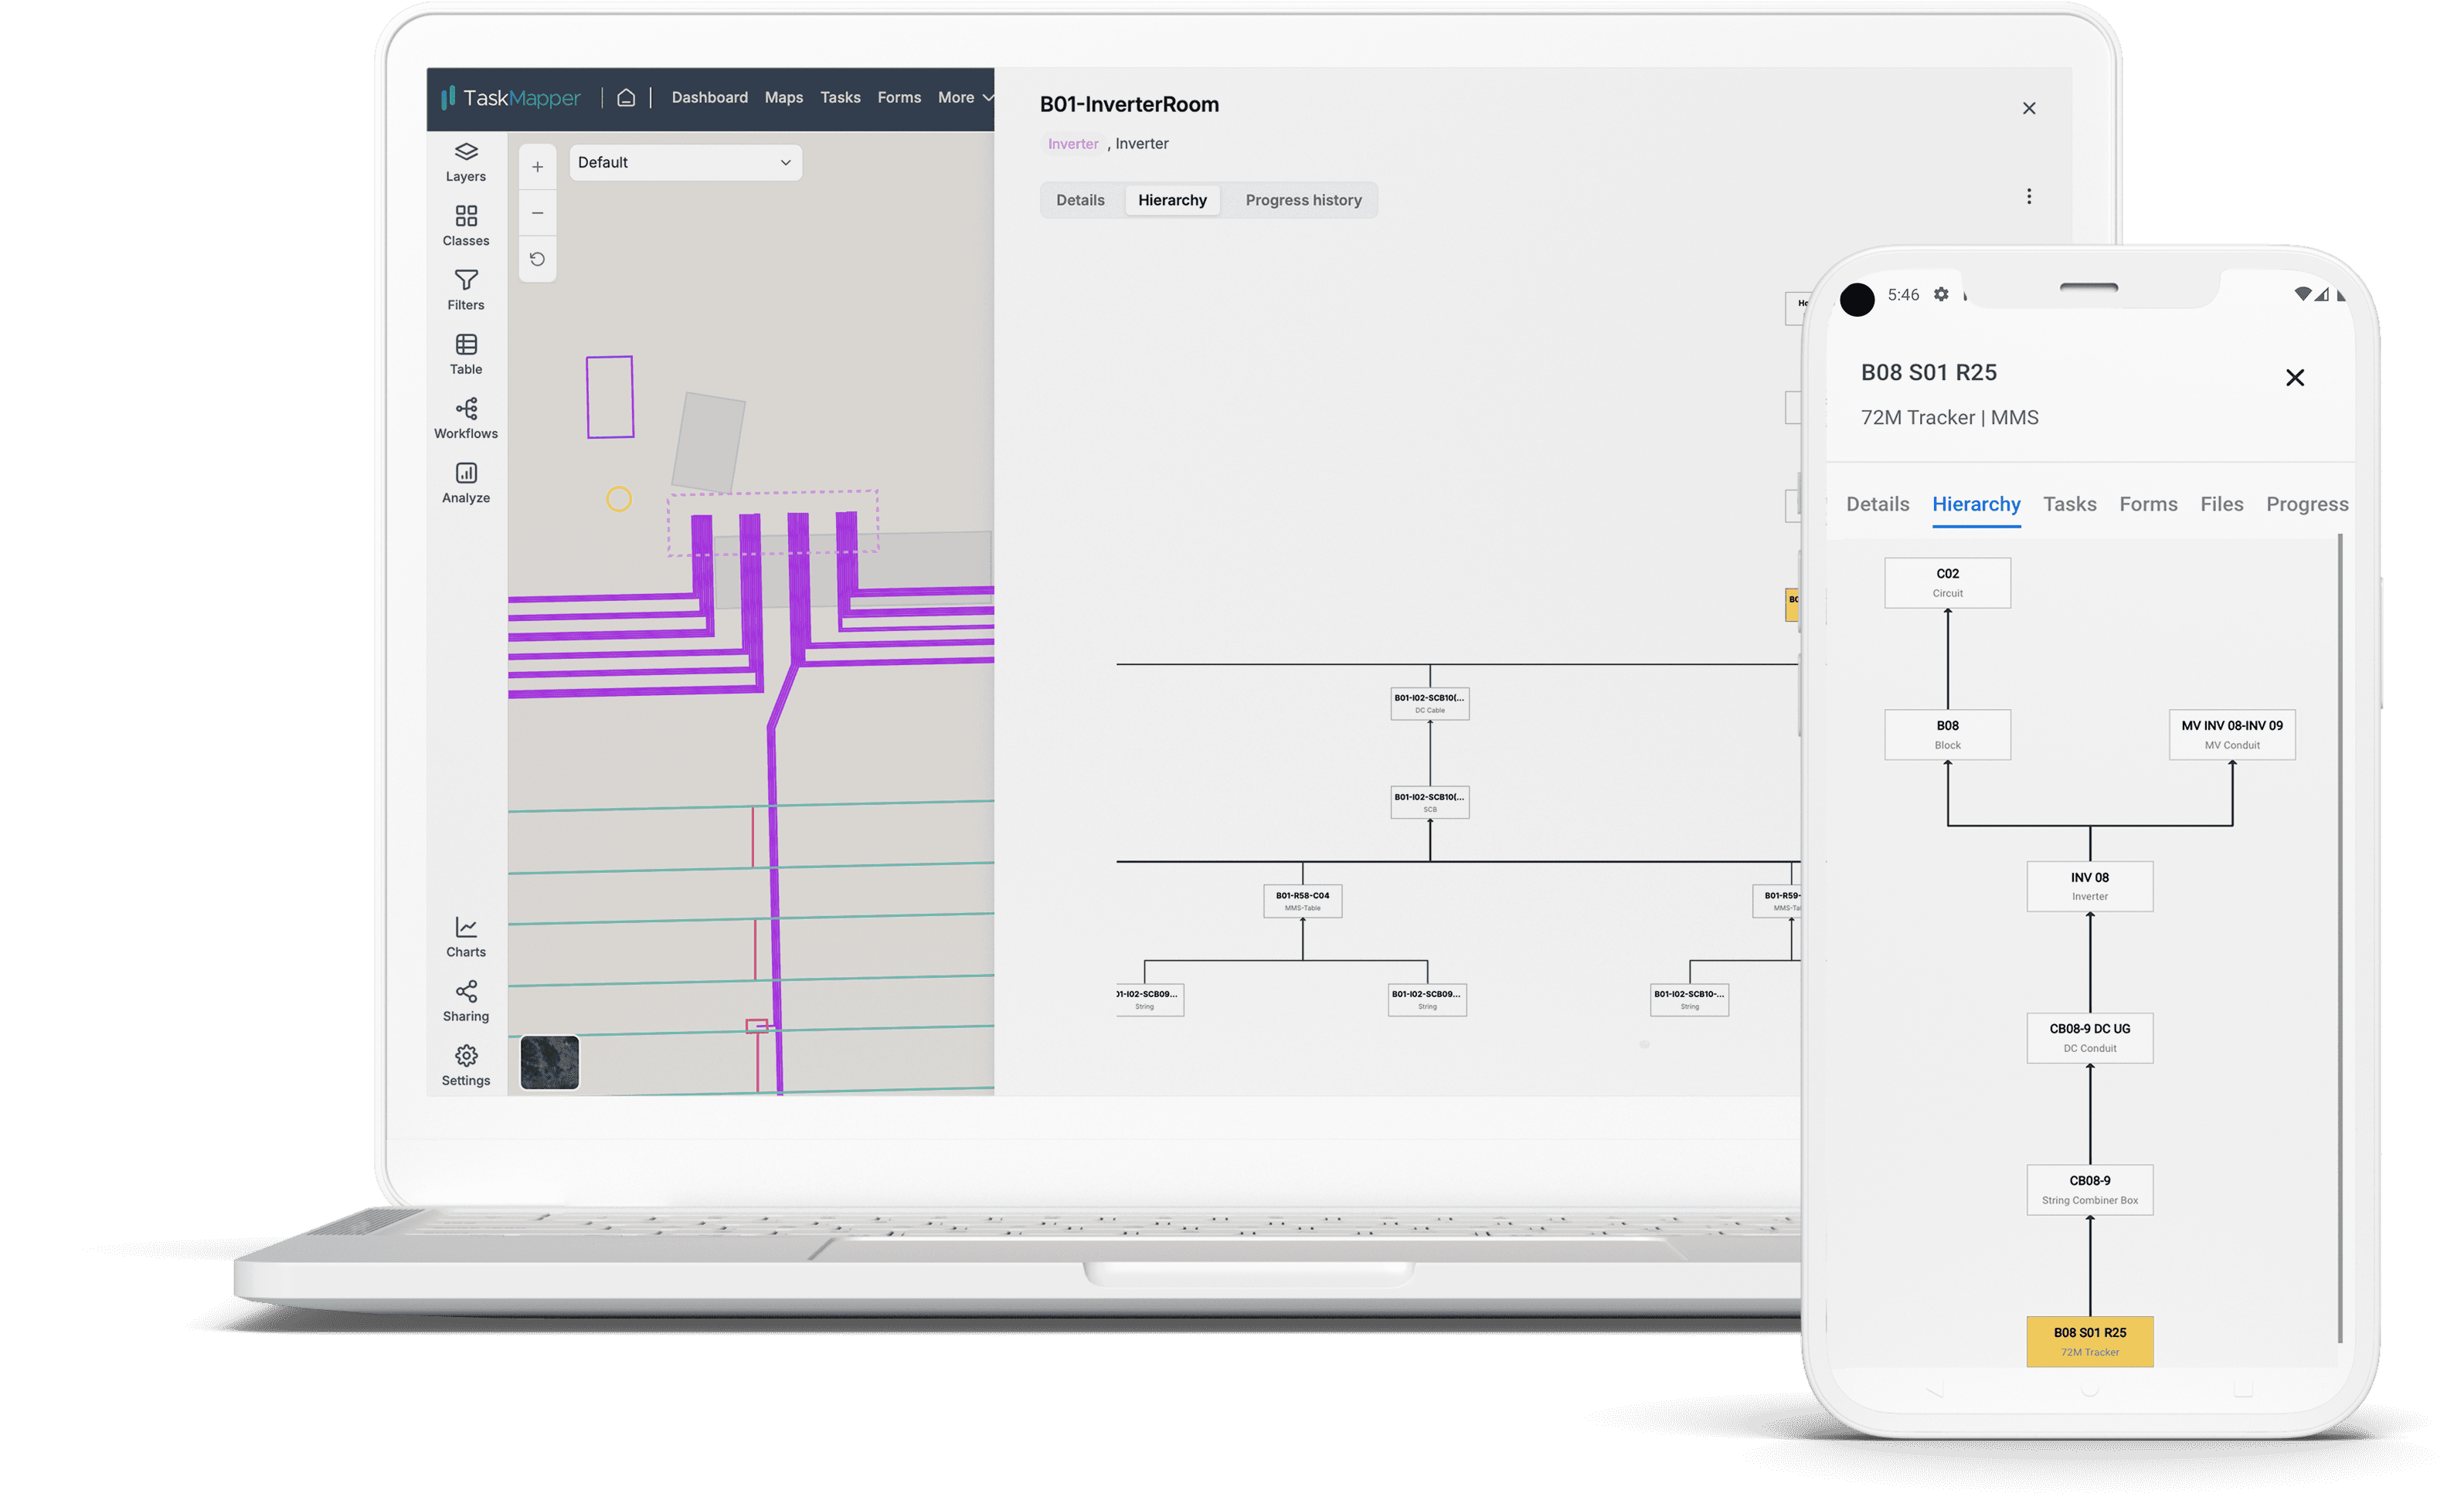The height and width of the screenshot is (1500, 2464).
Task: Select the Hierarchy tab in the laptop panel
Action: (1172, 200)
